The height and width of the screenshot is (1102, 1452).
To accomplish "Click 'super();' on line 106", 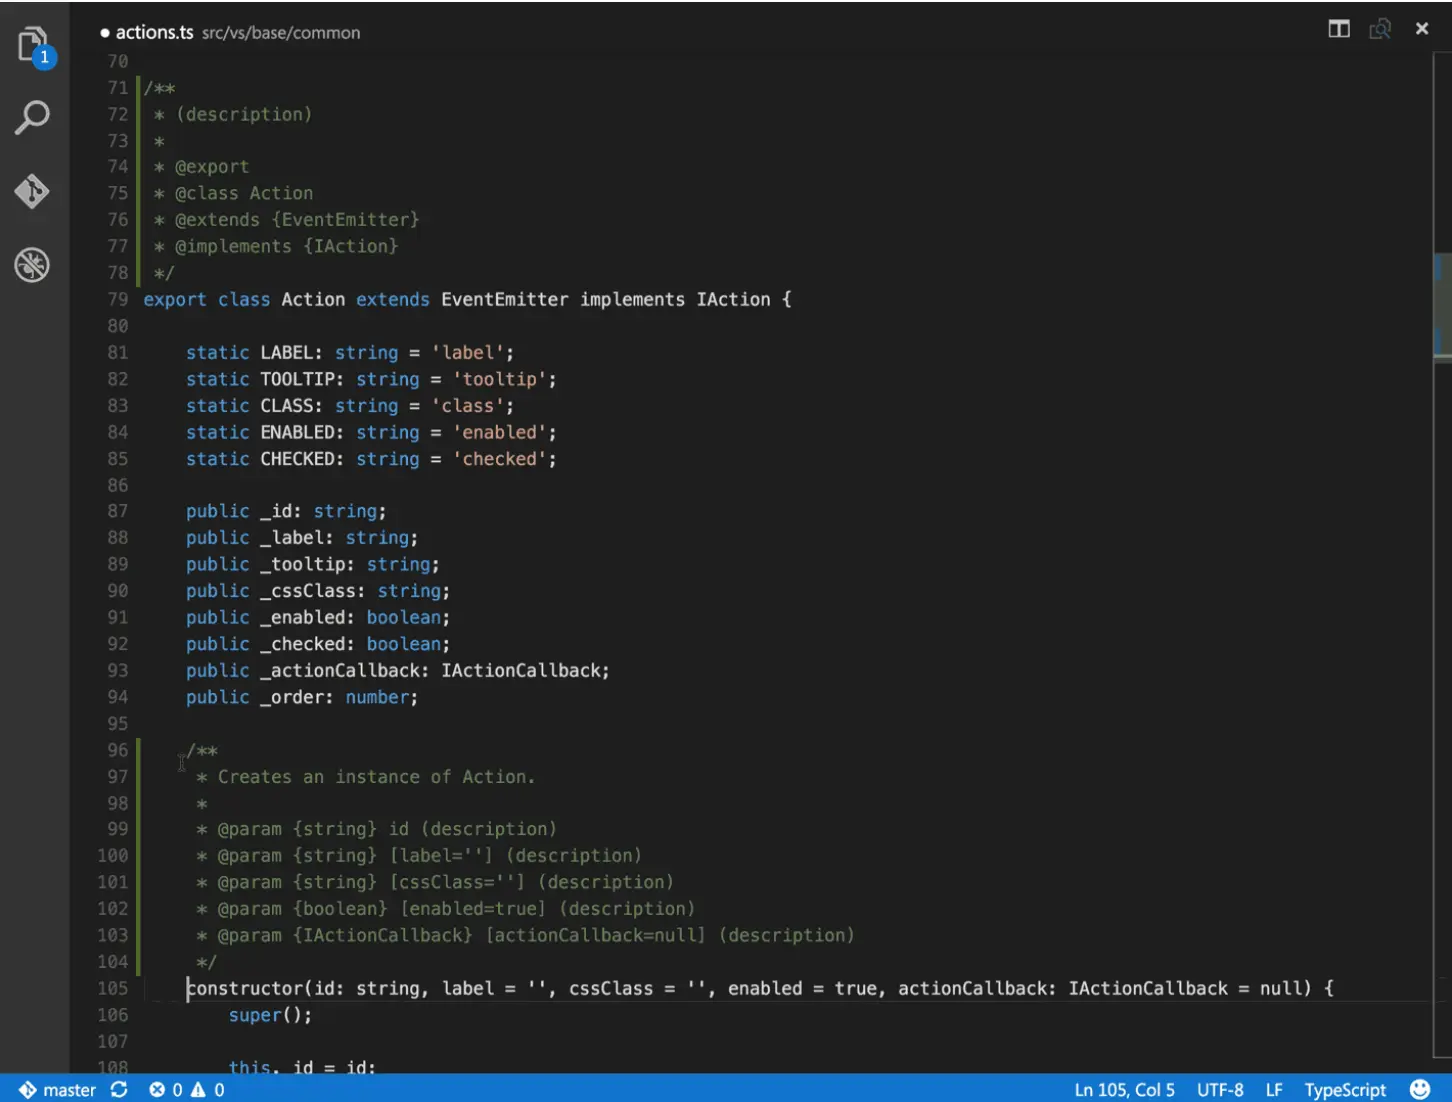I will (x=270, y=1015).
